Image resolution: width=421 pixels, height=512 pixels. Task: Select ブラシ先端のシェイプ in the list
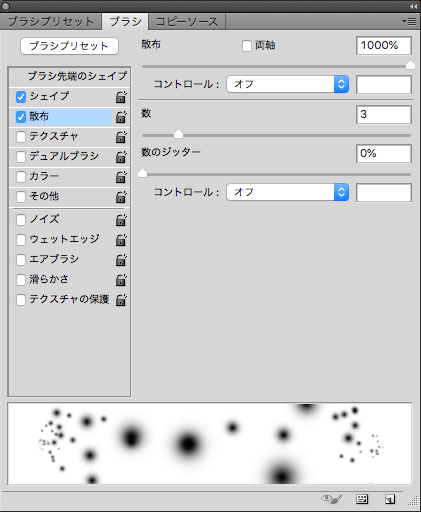[x=69, y=76]
